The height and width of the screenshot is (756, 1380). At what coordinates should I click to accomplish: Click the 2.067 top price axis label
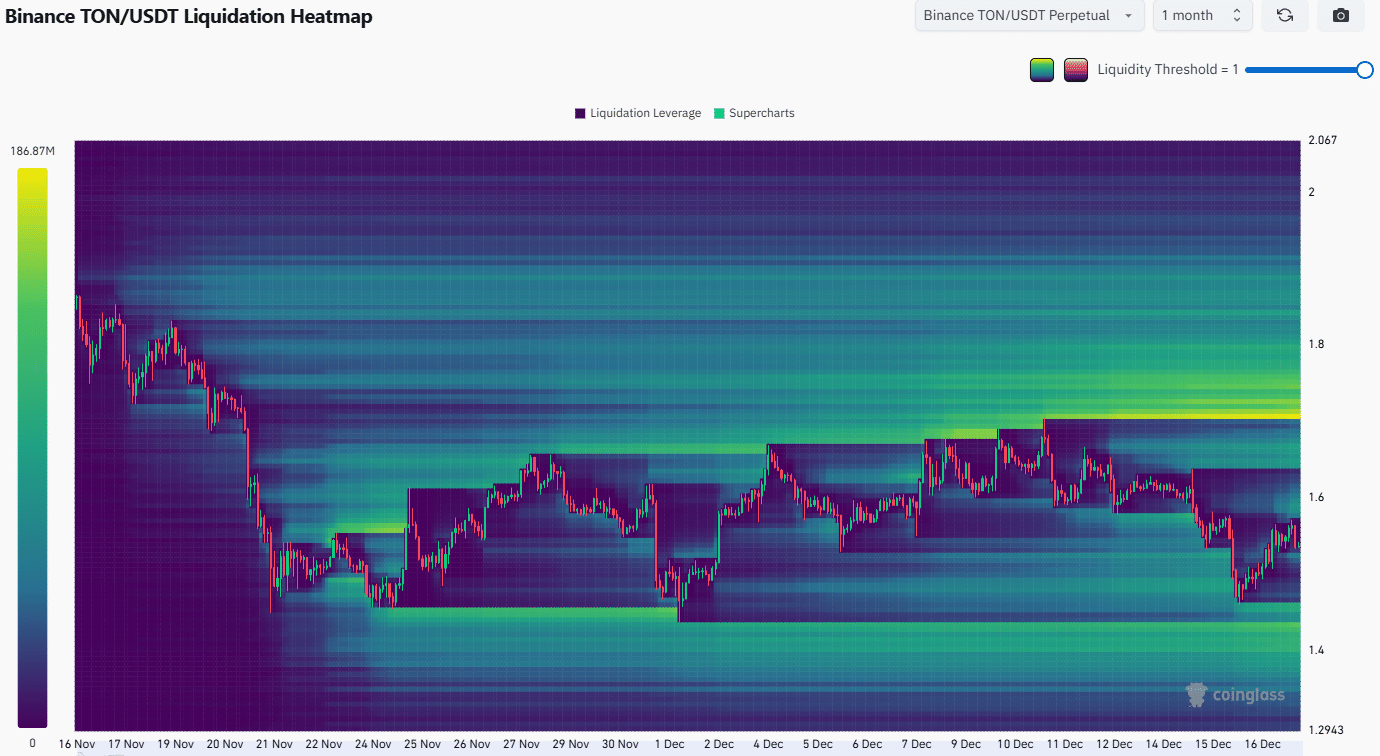[x=1322, y=140]
